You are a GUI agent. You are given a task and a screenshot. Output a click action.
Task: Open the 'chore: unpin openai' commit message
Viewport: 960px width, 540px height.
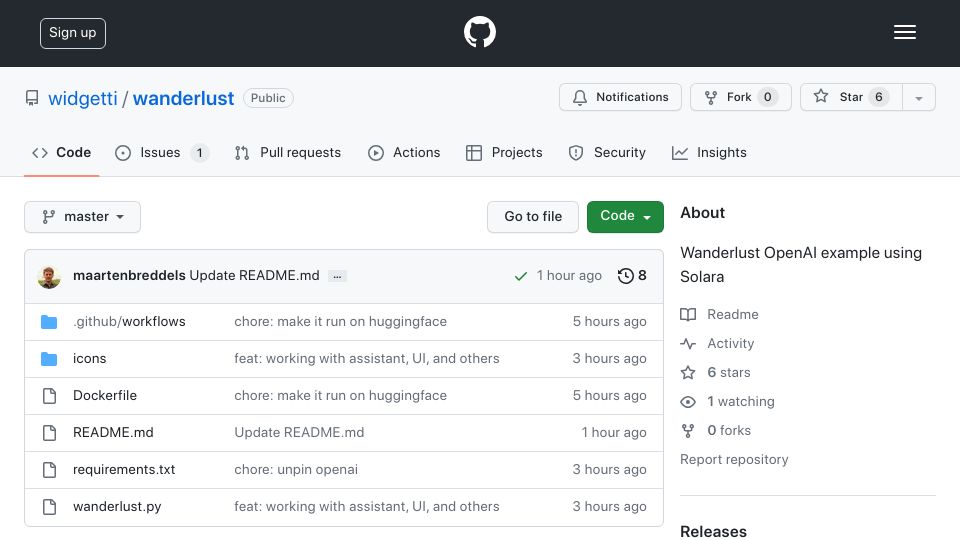tap(296, 469)
